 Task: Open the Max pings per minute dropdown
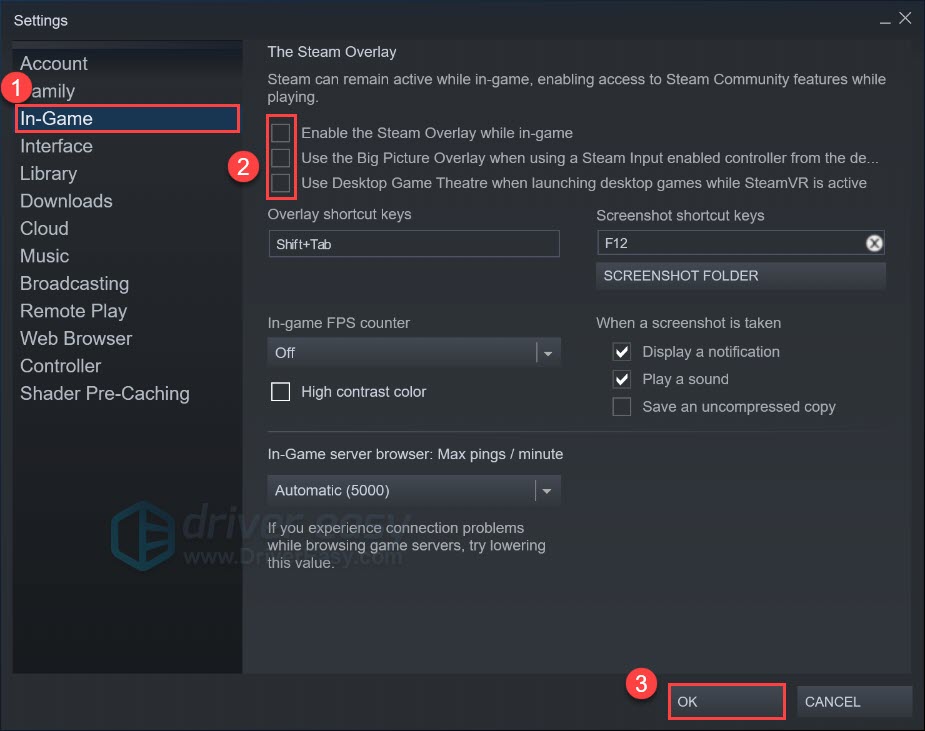tap(414, 490)
